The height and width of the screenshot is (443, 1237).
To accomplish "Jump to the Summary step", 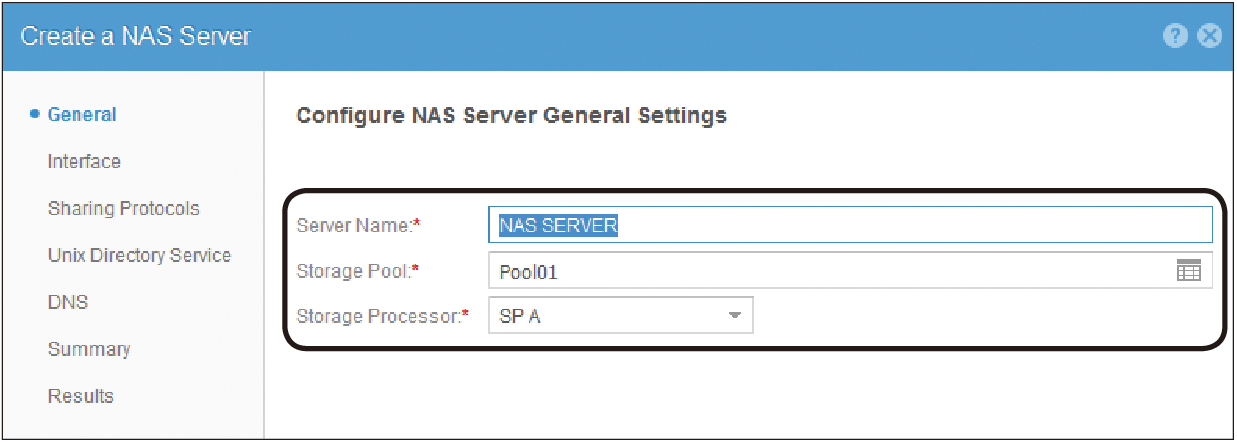I will click(x=89, y=349).
